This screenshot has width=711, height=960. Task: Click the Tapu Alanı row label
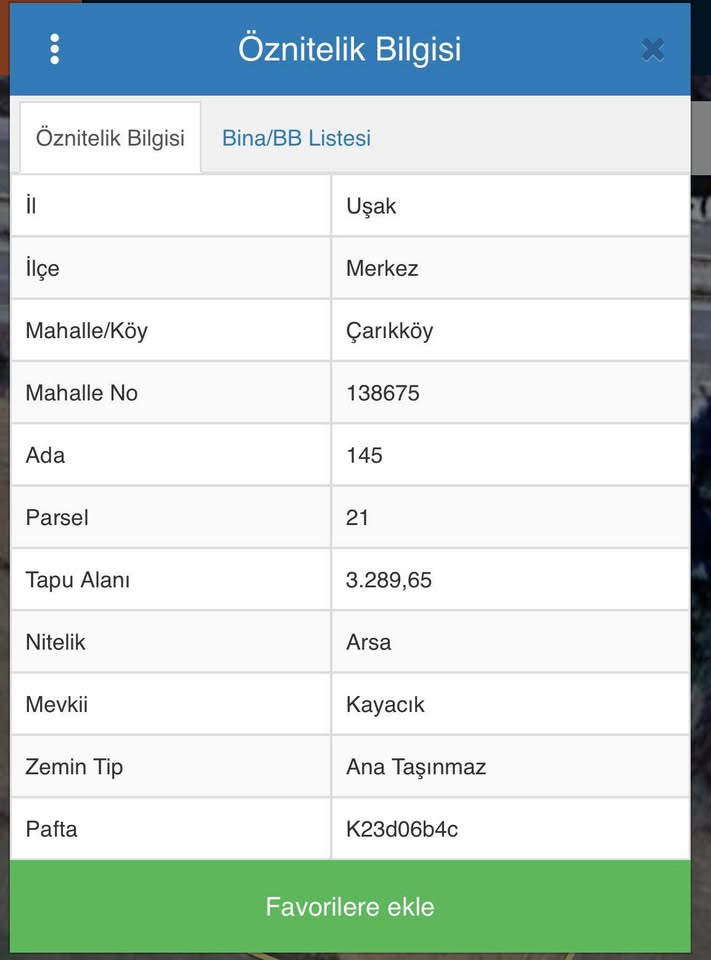coord(78,580)
